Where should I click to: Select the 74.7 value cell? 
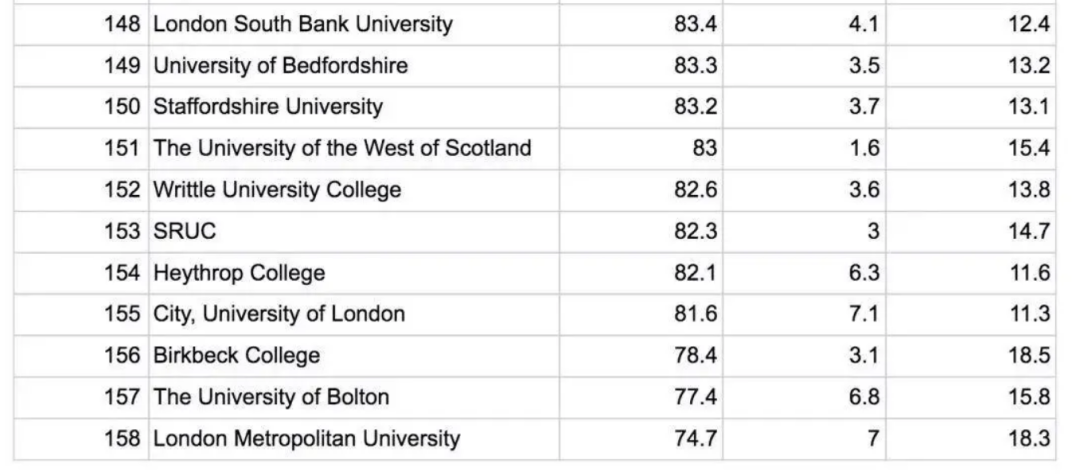tap(641, 439)
